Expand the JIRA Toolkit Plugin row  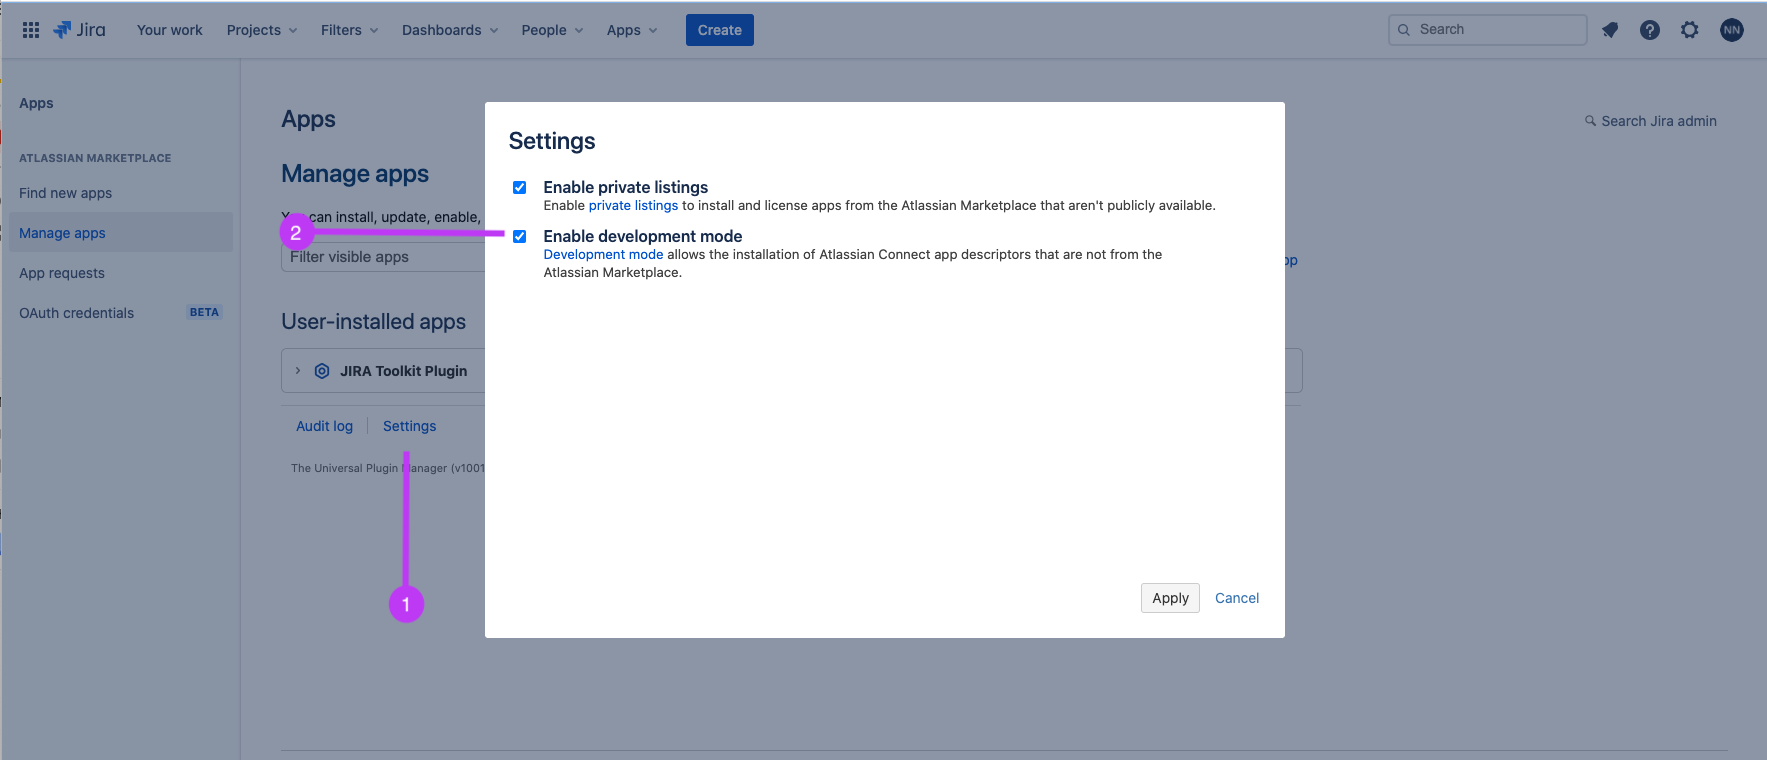point(298,371)
